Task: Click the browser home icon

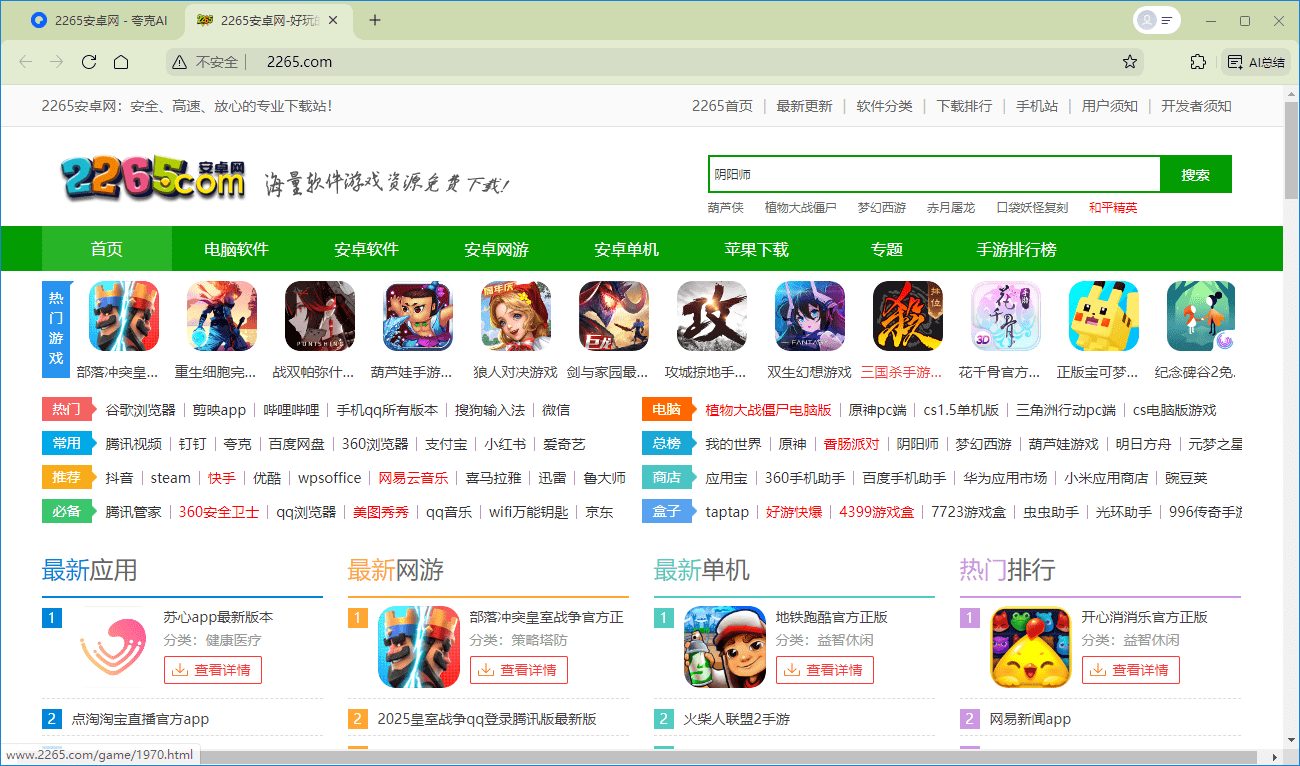Action: click(120, 61)
